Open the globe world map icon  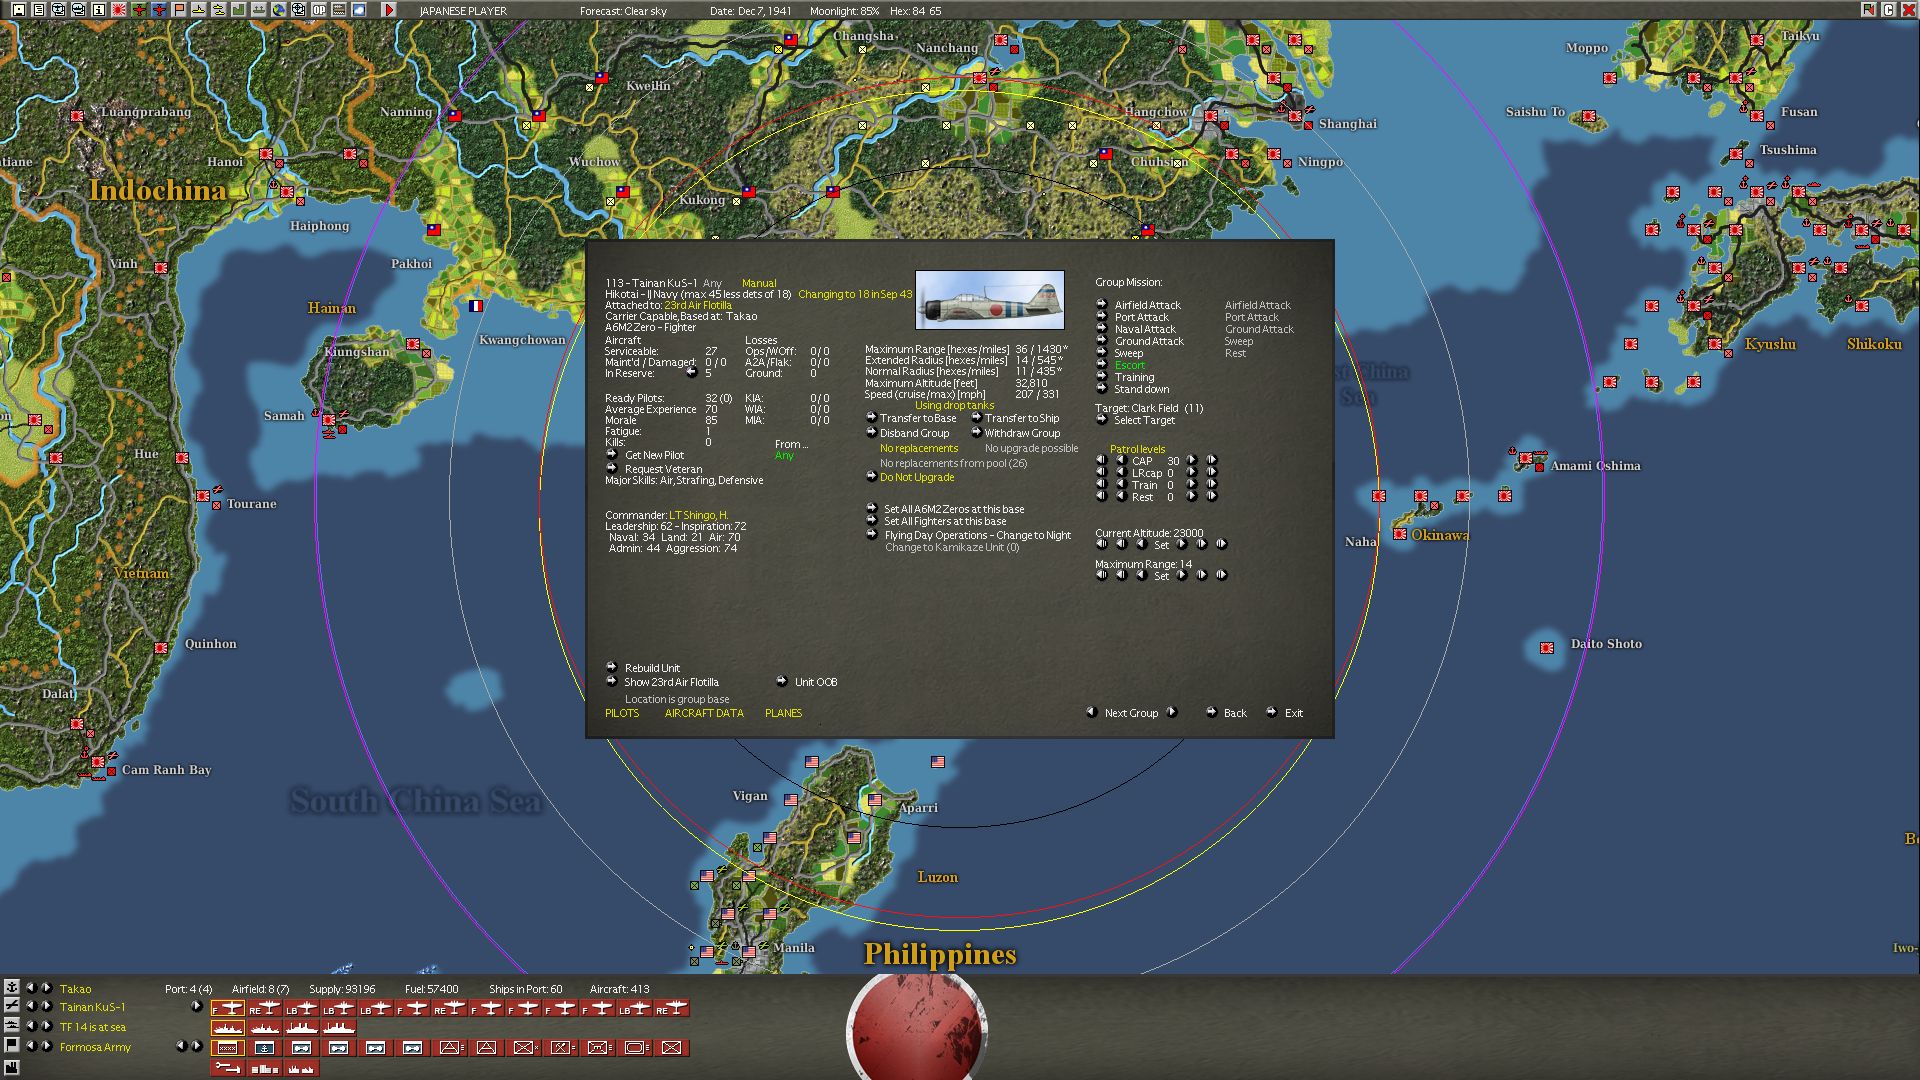coord(278,10)
